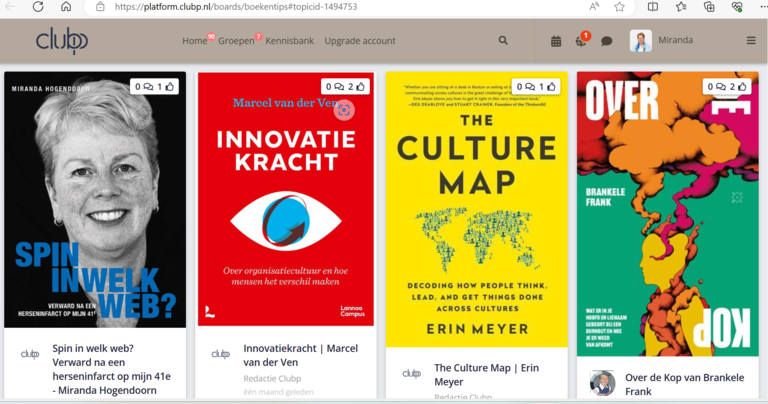Image resolution: width=768 pixels, height=404 pixels.
Task: Like the Spin in welk web card
Action: [x=170, y=87]
